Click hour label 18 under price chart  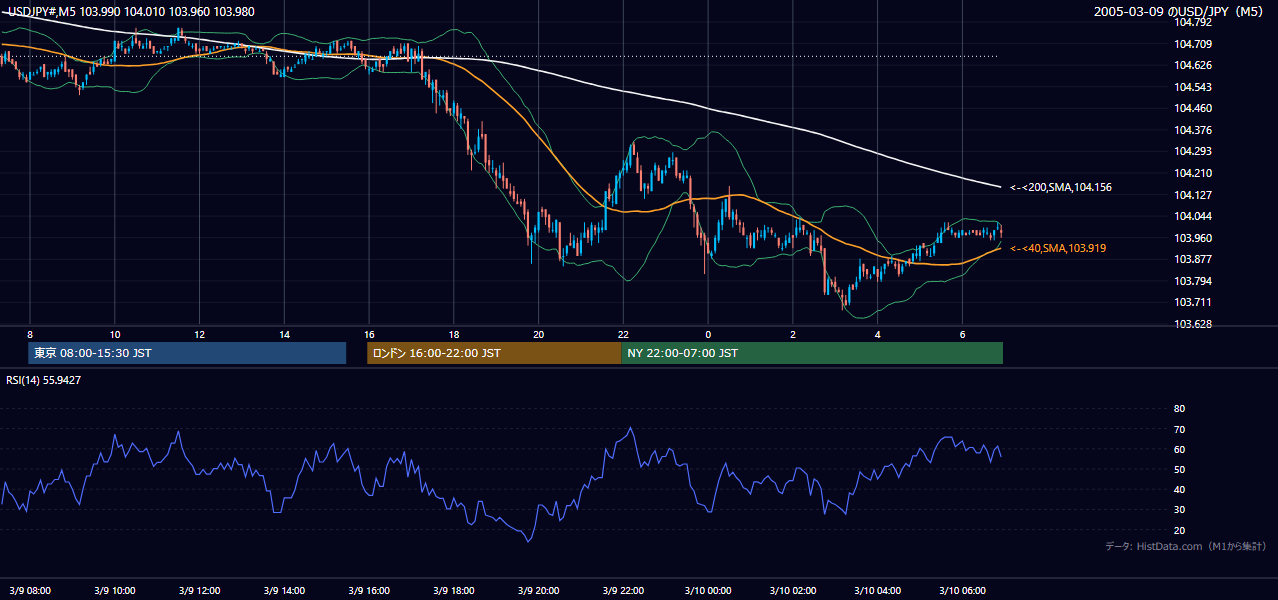pos(454,334)
